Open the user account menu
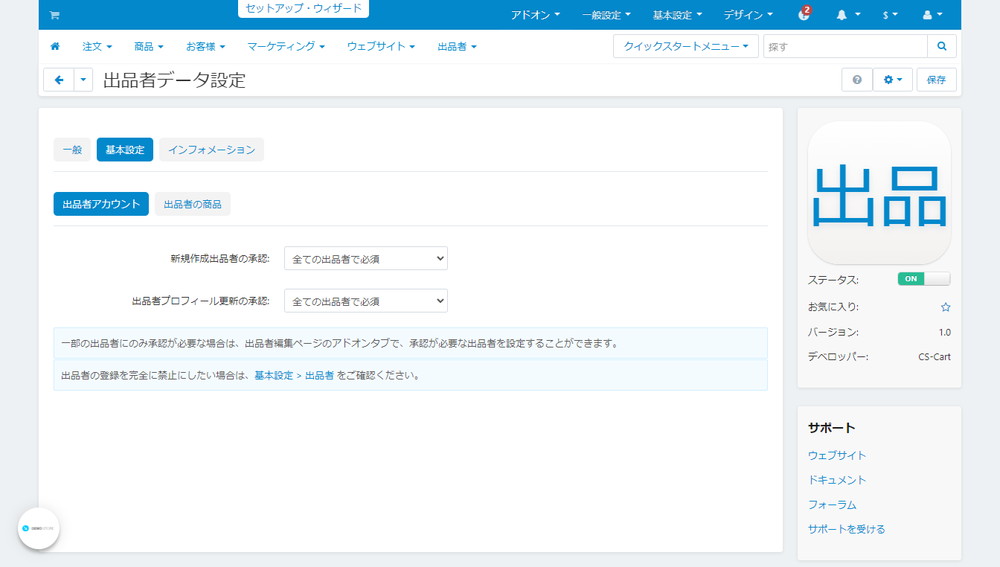This screenshot has width=1000, height=567. click(932, 15)
